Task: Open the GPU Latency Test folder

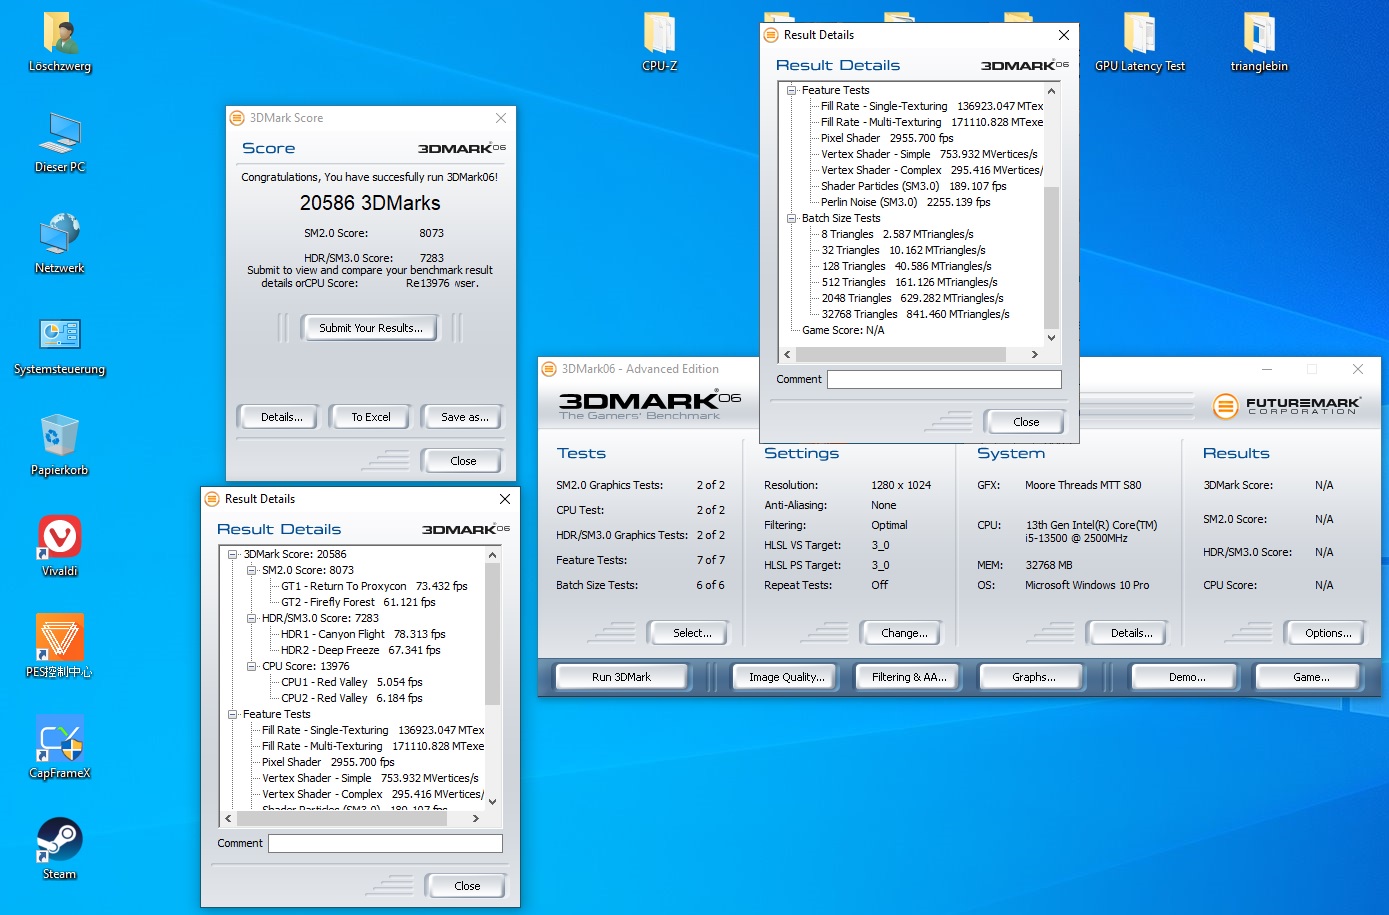Action: 1140,43
